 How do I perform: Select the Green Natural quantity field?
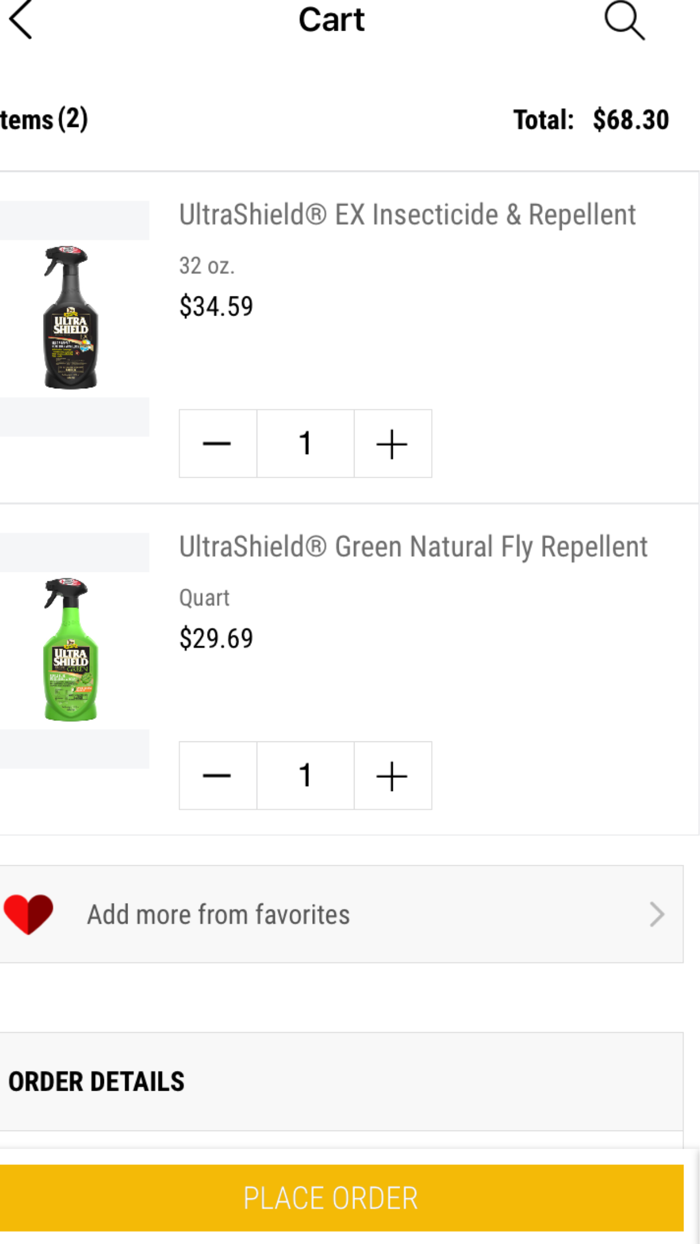click(305, 775)
